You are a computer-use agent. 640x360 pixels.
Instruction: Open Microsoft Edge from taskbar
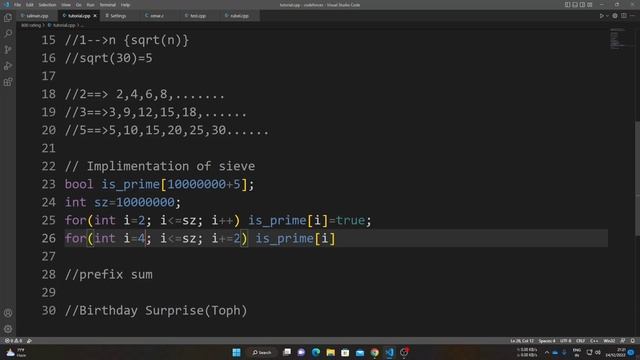point(316,352)
